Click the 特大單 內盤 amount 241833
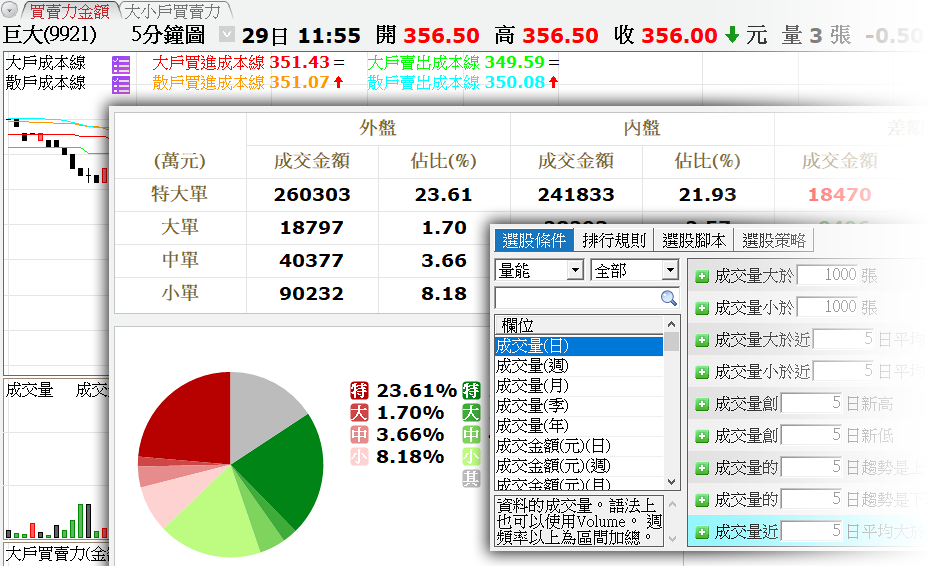Image resolution: width=930 pixels, height=566 pixels. [576, 195]
